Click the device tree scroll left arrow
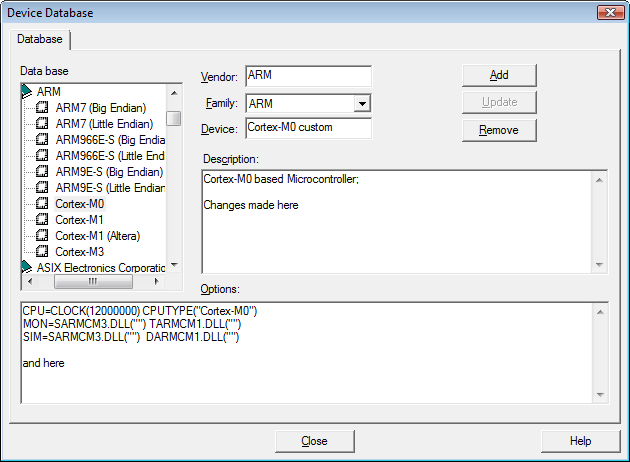 [x=30, y=282]
